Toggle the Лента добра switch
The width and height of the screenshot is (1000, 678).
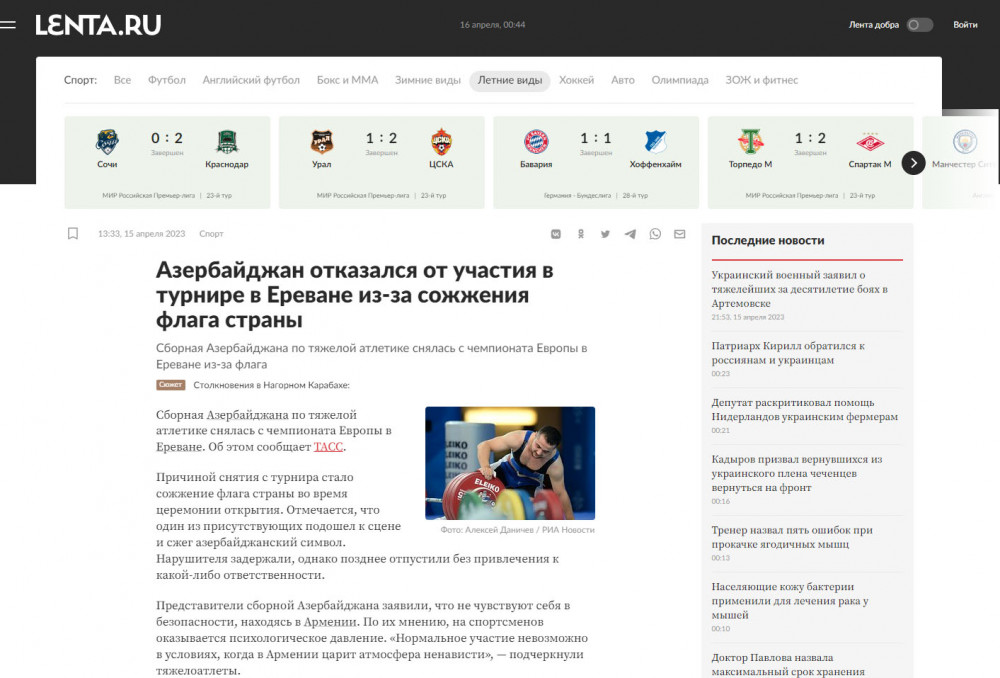920,25
